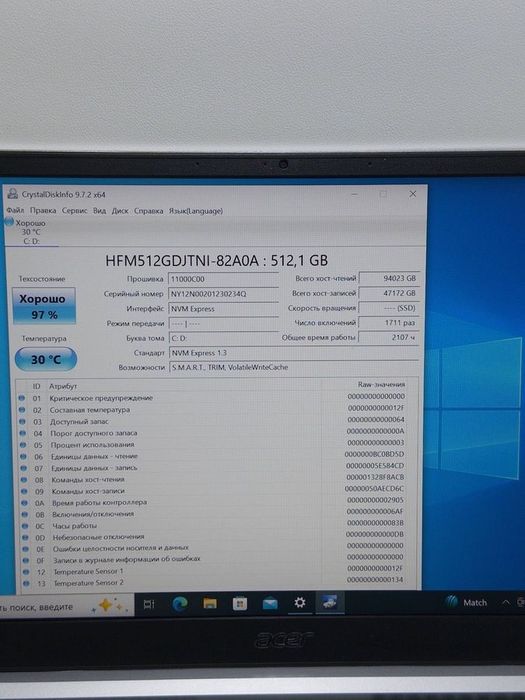Image resolution: width=525 pixels, height=700 pixels.
Task: Click the Стандарт field NVM Express 1.3
Action: coord(294,353)
